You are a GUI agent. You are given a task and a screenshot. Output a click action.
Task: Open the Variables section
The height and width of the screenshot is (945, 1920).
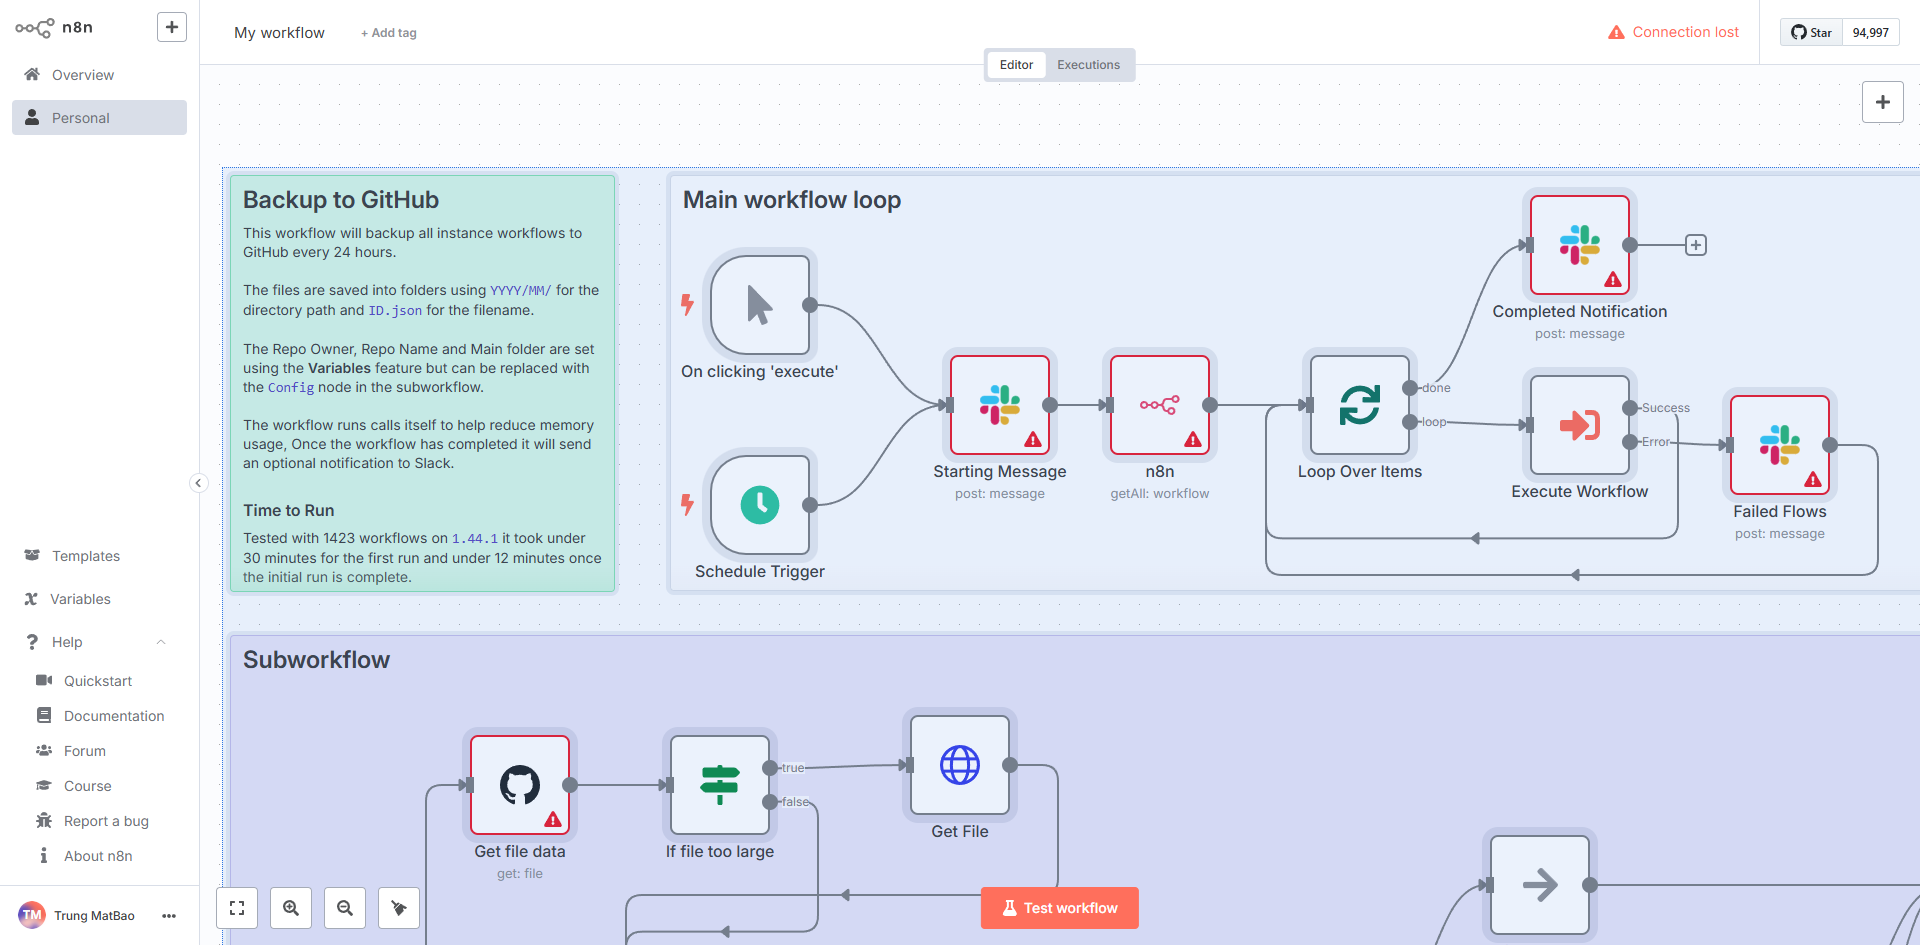pos(99,599)
